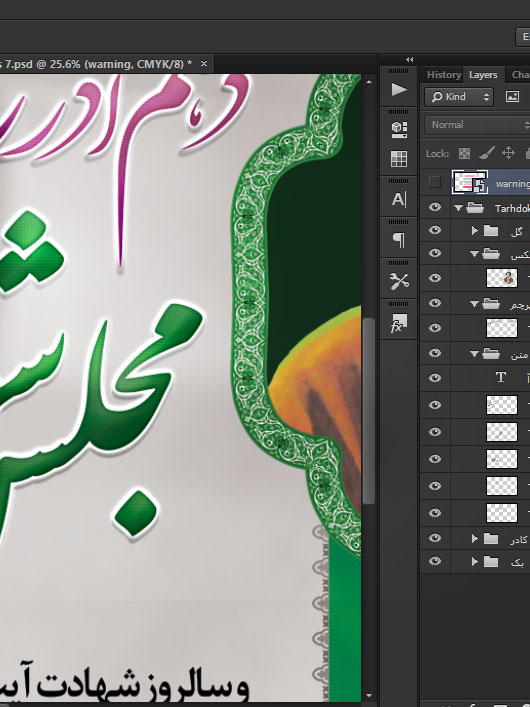530x707 pixels.
Task: Click the canvas scroll up arrow
Action: tap(369, 82)
